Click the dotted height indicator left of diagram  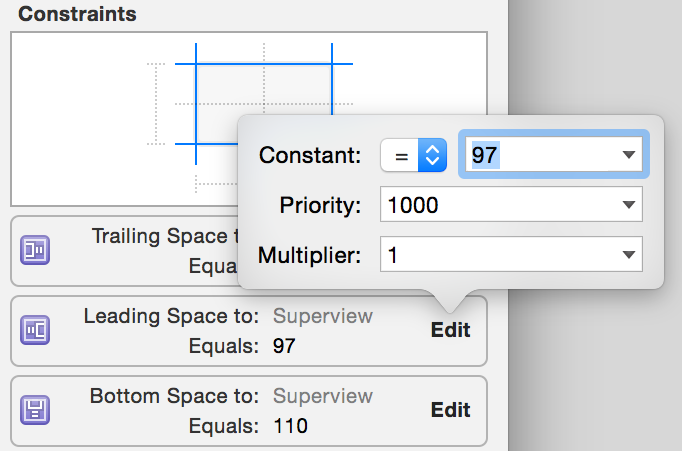154,104
